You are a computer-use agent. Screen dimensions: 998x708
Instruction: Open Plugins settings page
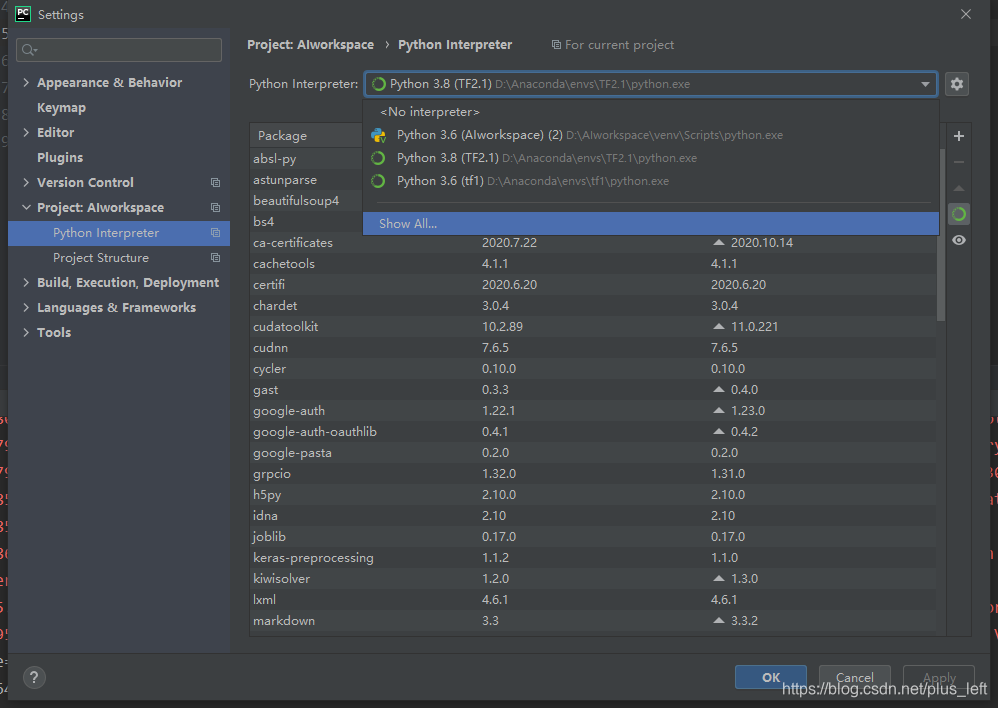click(x=60, y=157)
